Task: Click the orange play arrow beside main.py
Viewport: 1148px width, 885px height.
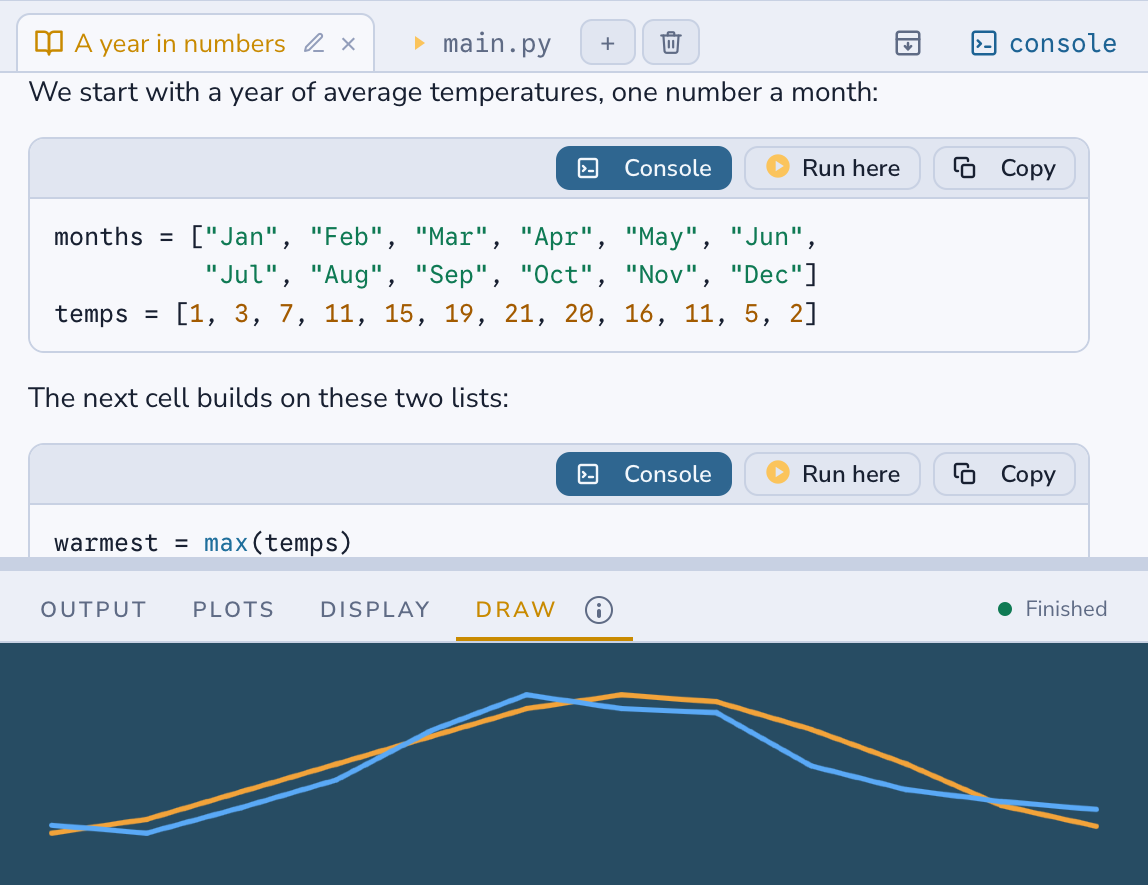Action: coord(420,43)
